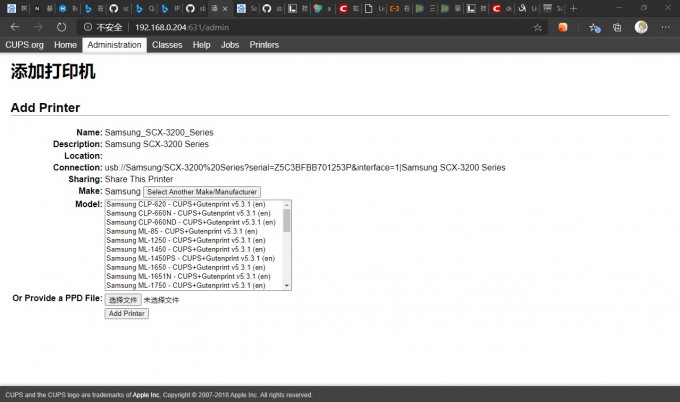Open a new browser tab

pos(573,8)
